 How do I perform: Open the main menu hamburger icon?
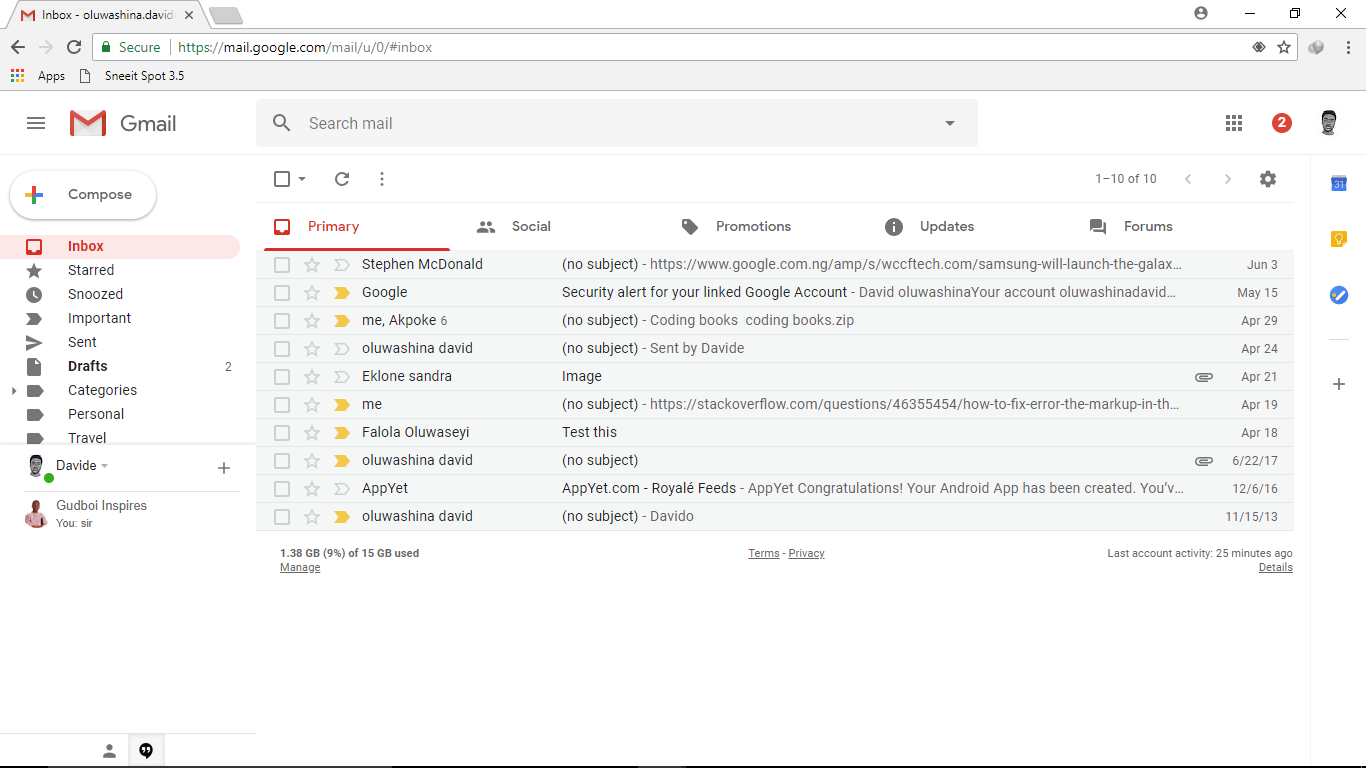coord(36,123)
